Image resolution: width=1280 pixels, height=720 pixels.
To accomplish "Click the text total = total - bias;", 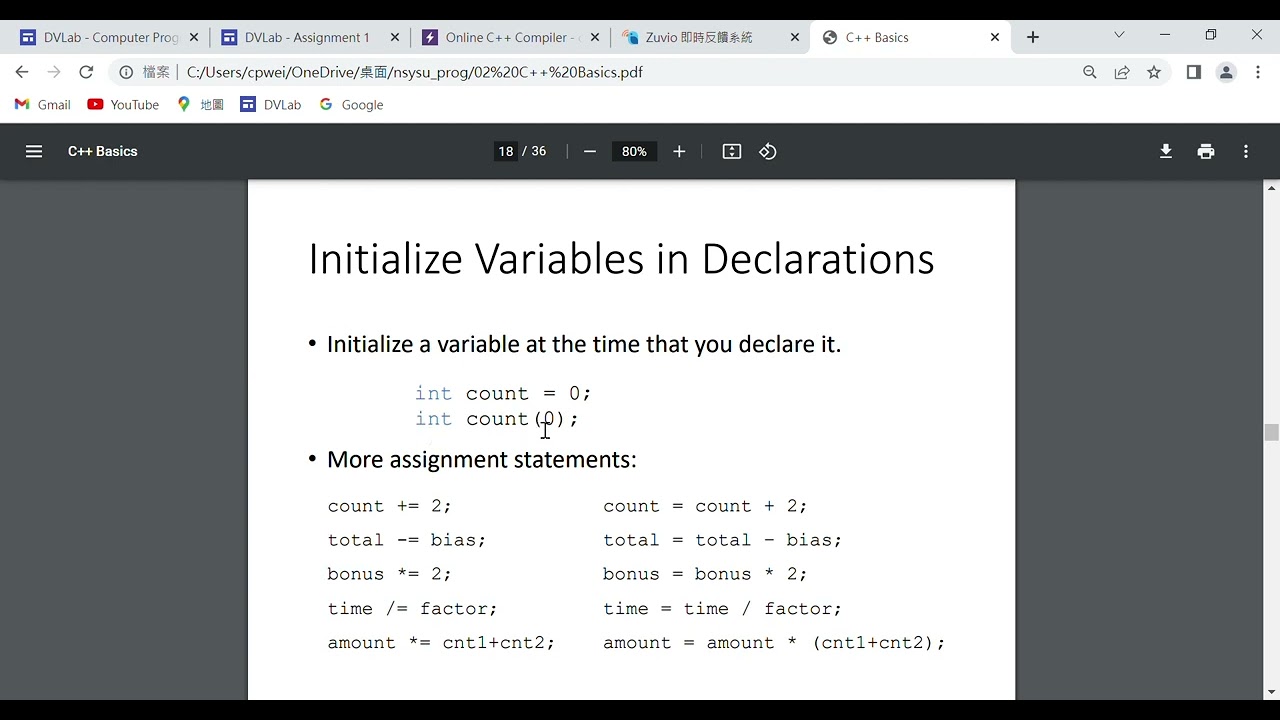I will [722, 540].
